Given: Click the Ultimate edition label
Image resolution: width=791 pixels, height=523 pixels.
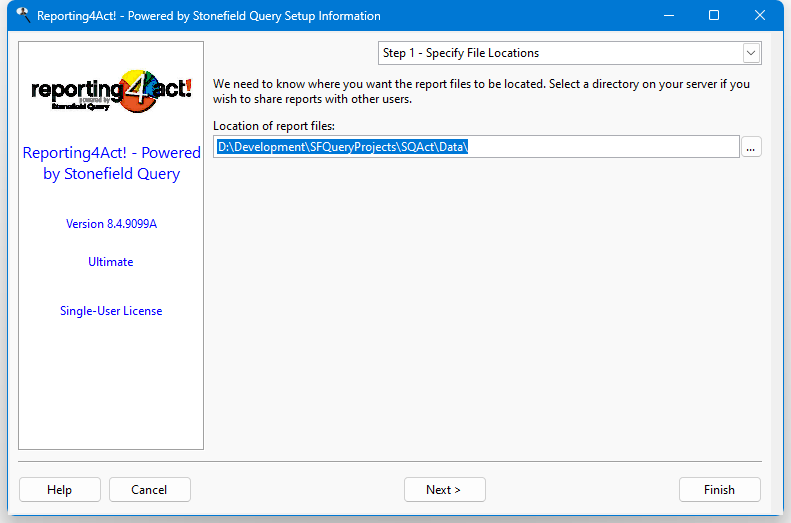Looking at the screenshot, I should pyautogui.click(x=111, y=262).
